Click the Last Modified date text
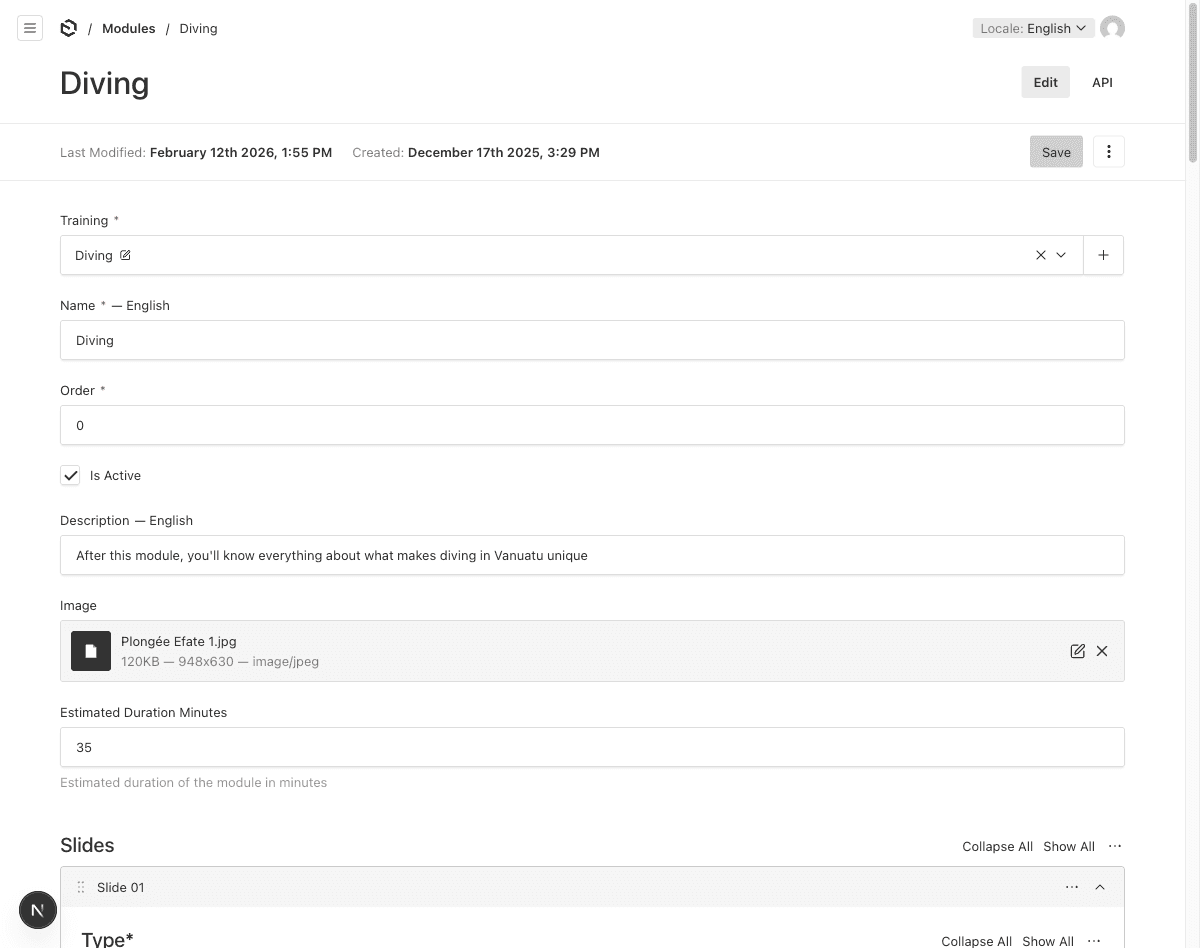The image size is (1200, 948). pyautogui.click(x=240, y=152)
